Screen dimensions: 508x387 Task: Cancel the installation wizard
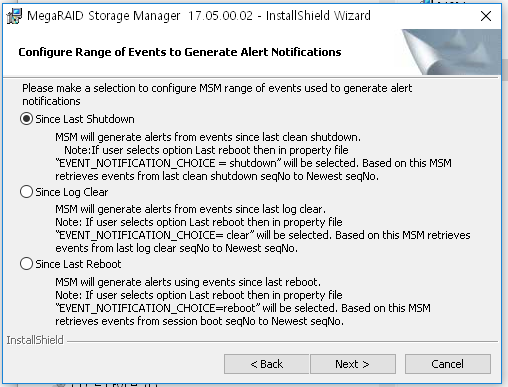point(448,364)
